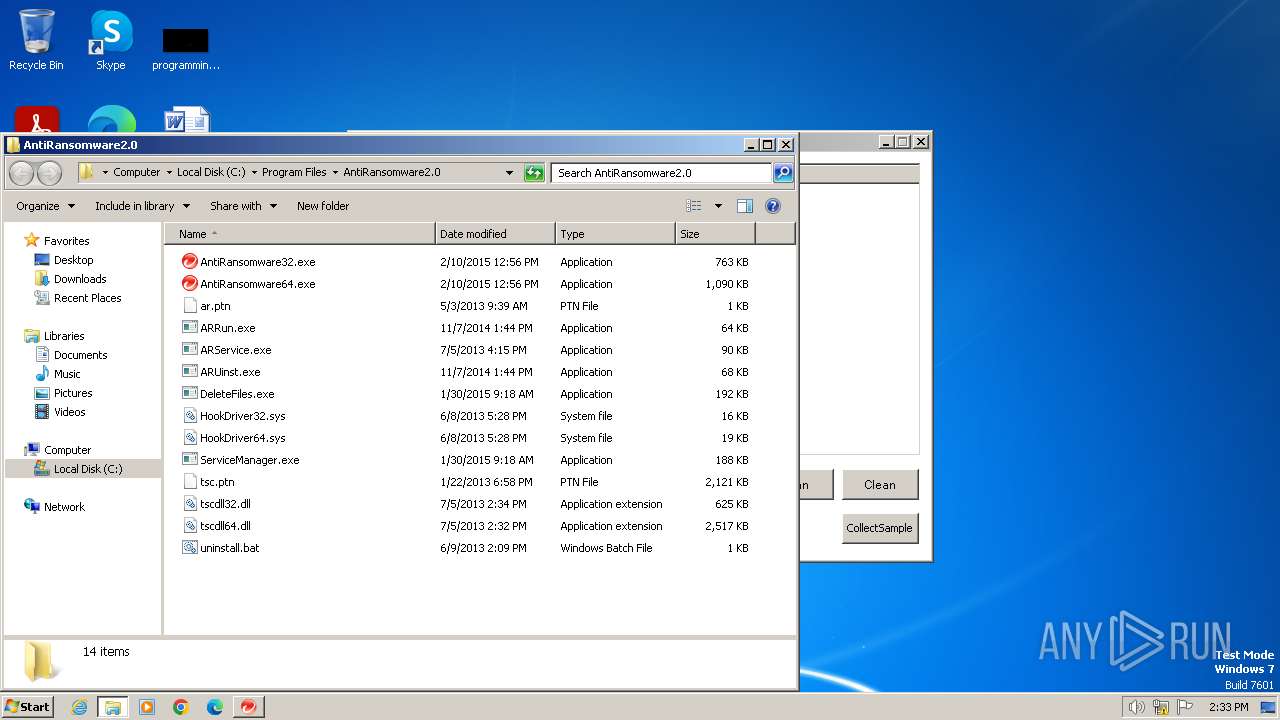Click the New folder button
This screenshot has height=720, width=1280.
pyautogui.click(x=323, y=206)
